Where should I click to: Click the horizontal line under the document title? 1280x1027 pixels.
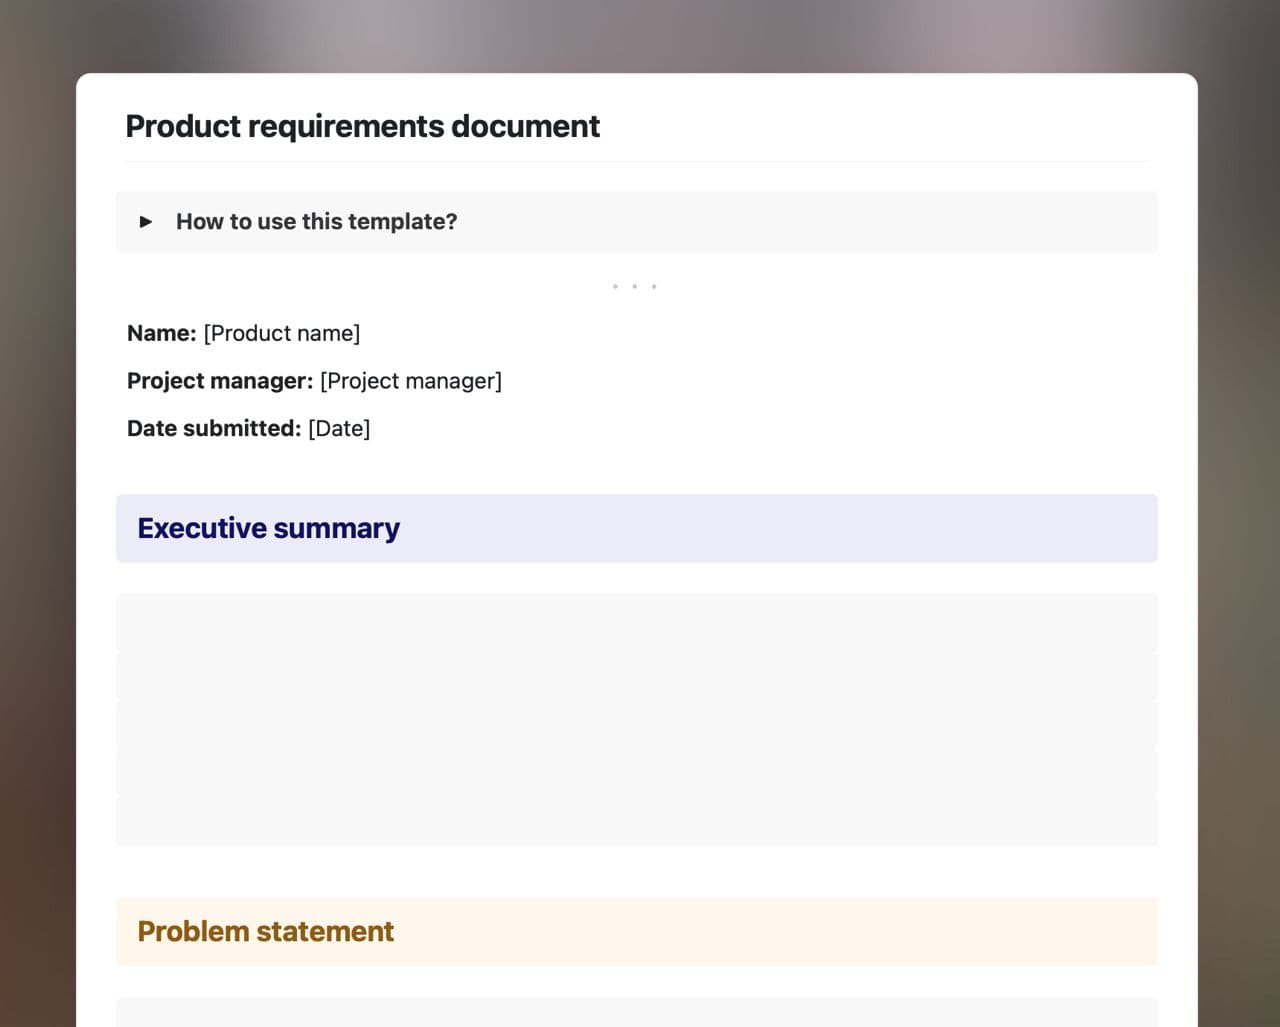[x=636, y=162]
